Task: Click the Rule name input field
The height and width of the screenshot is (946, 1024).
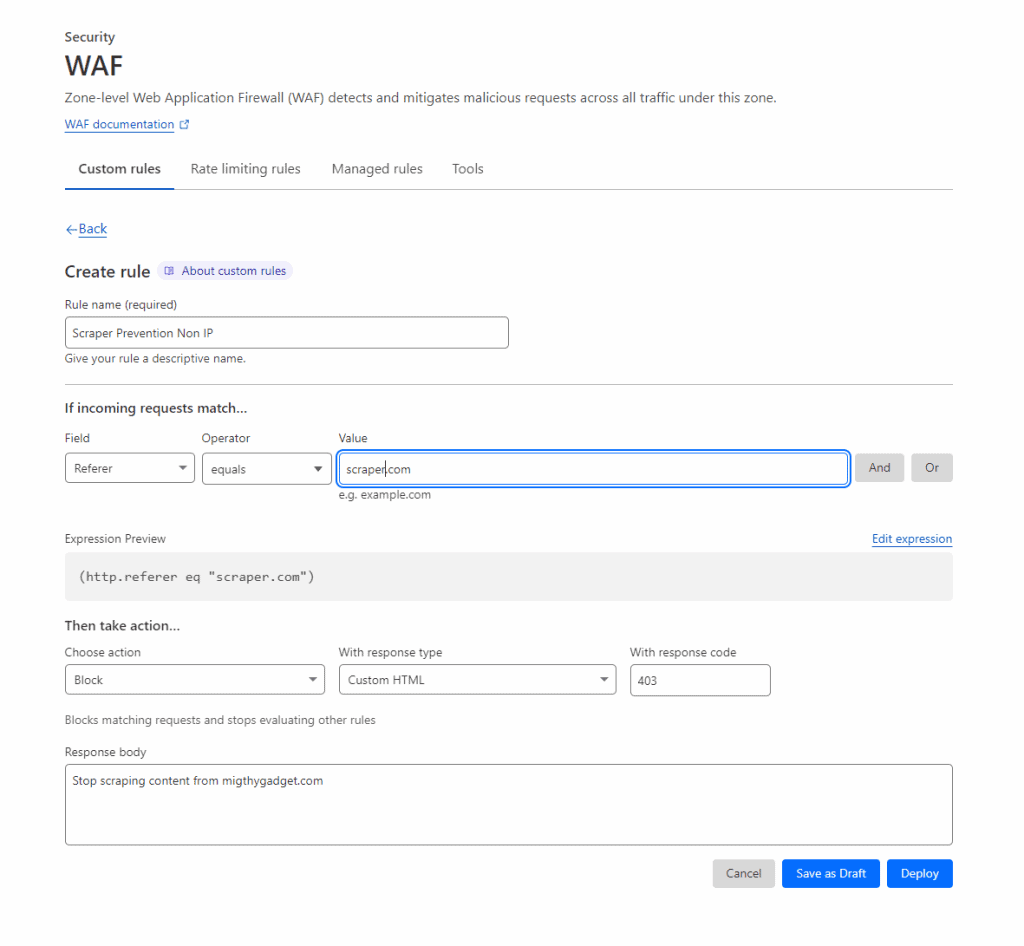Action: click(x=286, y=333)
